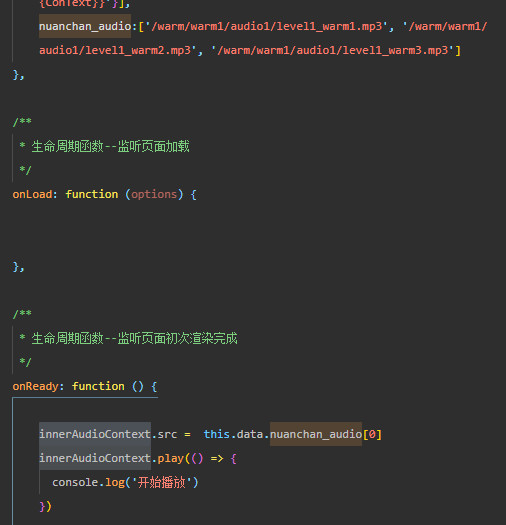Click the log method name
Viewport: 506px width, 525px height.
(x=115, y=482)
